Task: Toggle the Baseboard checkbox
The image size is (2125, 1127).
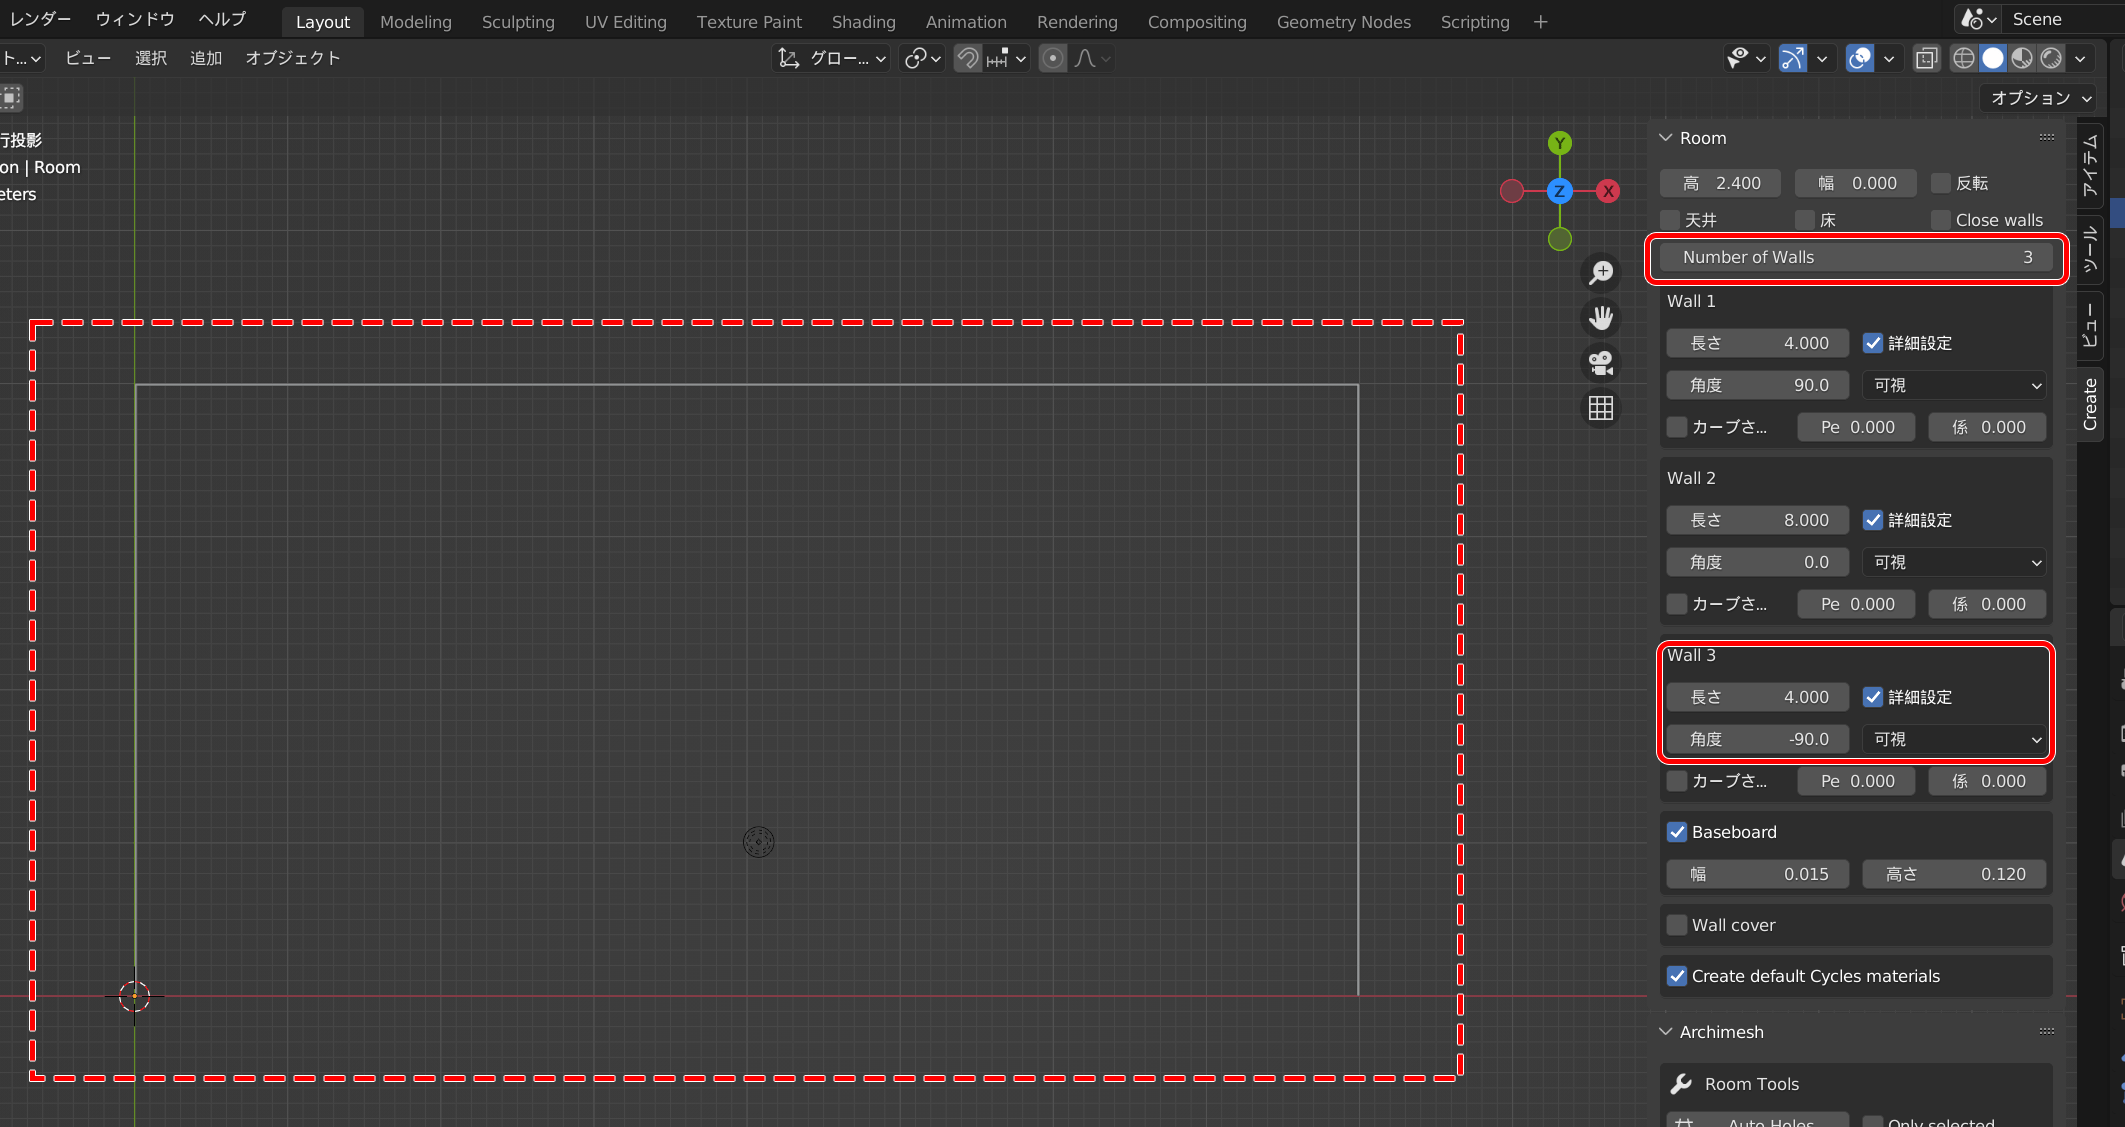Action: (1677, 832)
